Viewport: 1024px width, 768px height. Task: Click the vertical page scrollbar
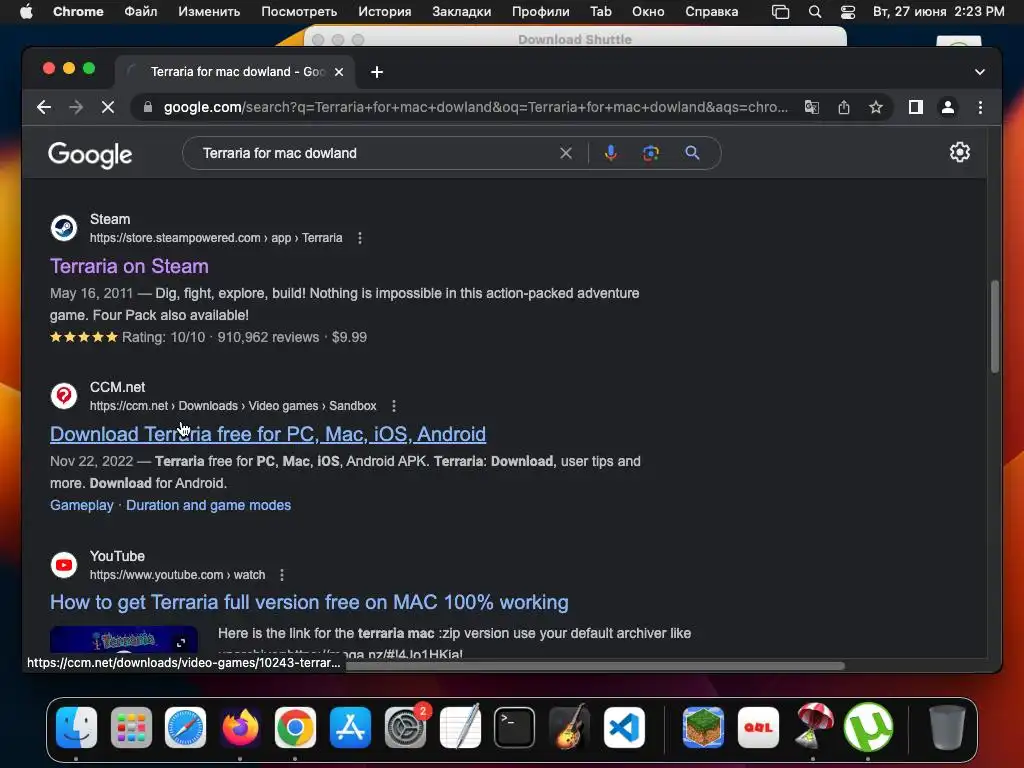click(995, 327)
